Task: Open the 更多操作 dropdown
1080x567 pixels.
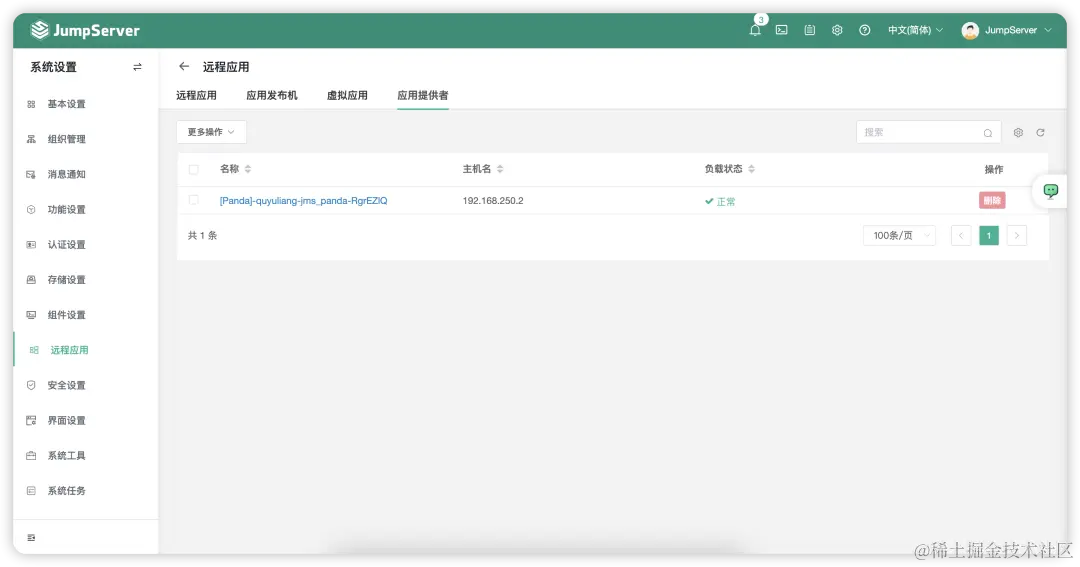Action: coord(211,132)
